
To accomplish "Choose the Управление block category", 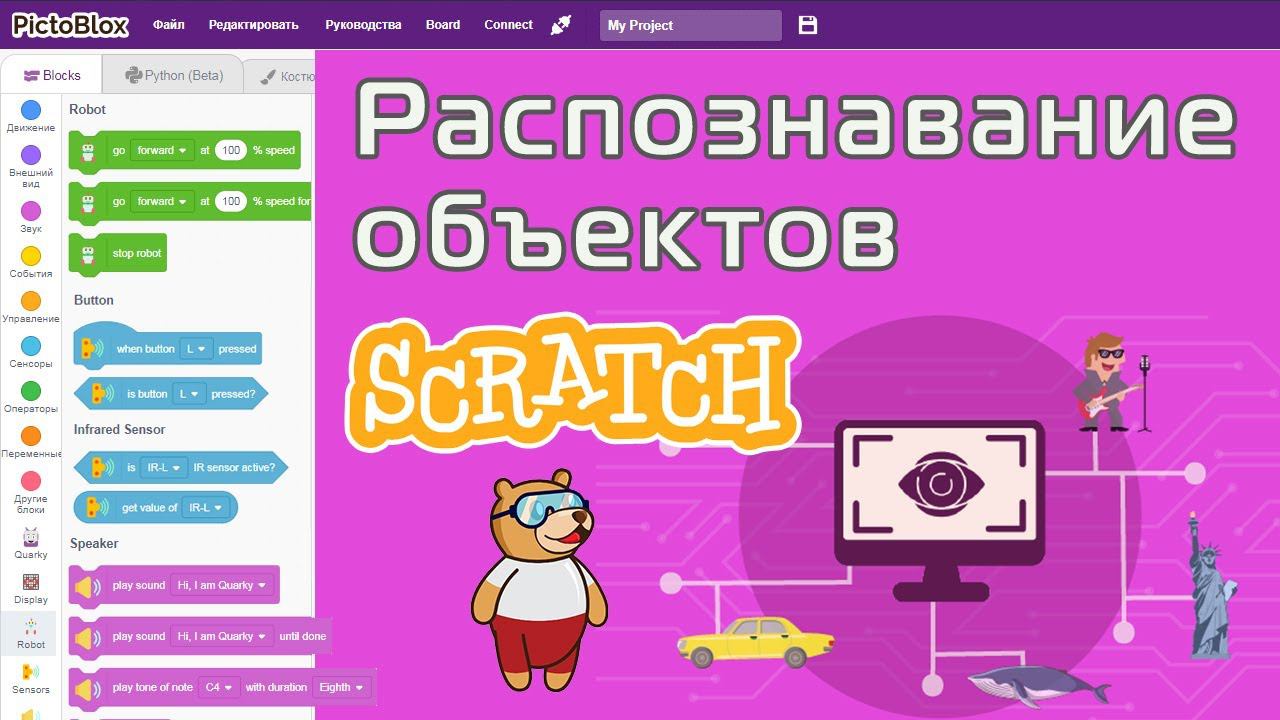I will pyautogui.click(x=31, y=307).
